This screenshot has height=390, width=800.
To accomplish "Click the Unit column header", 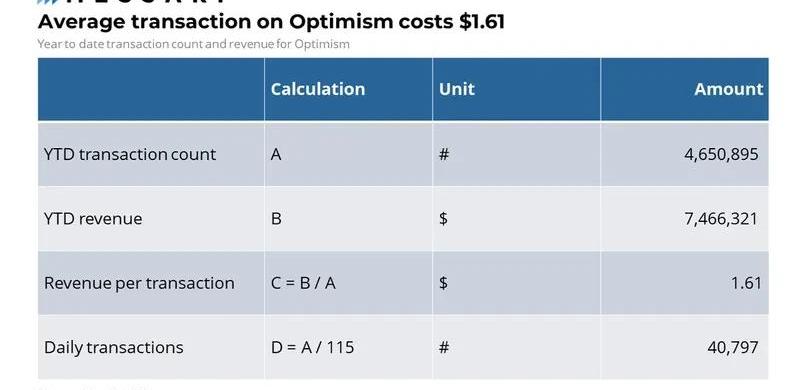I will [457, 89].
